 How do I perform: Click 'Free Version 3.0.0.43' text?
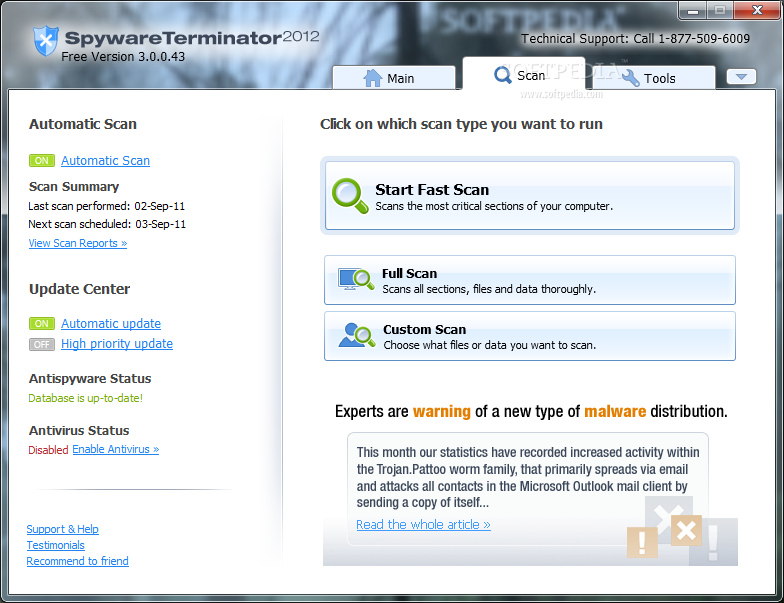click(x=123, y=56)
